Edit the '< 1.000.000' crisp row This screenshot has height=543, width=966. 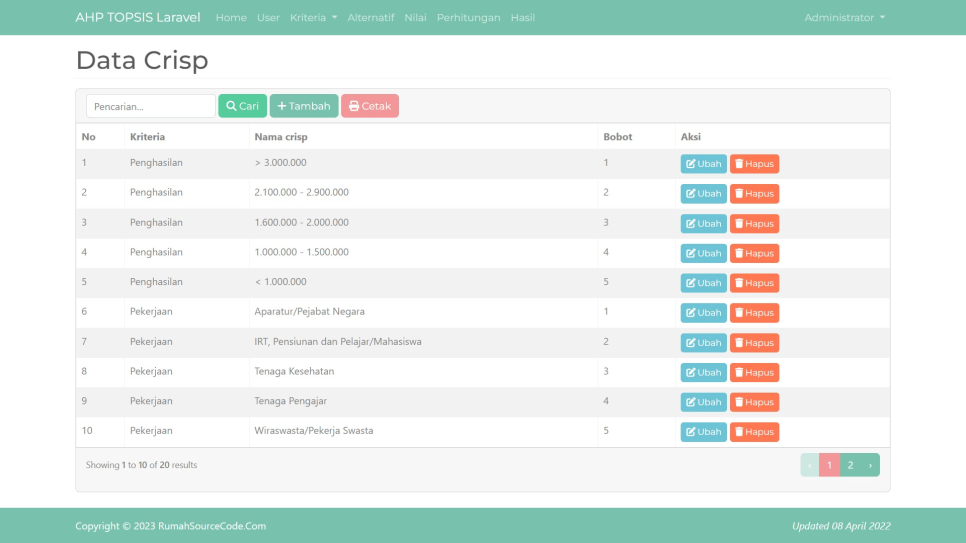coord(704,283)
